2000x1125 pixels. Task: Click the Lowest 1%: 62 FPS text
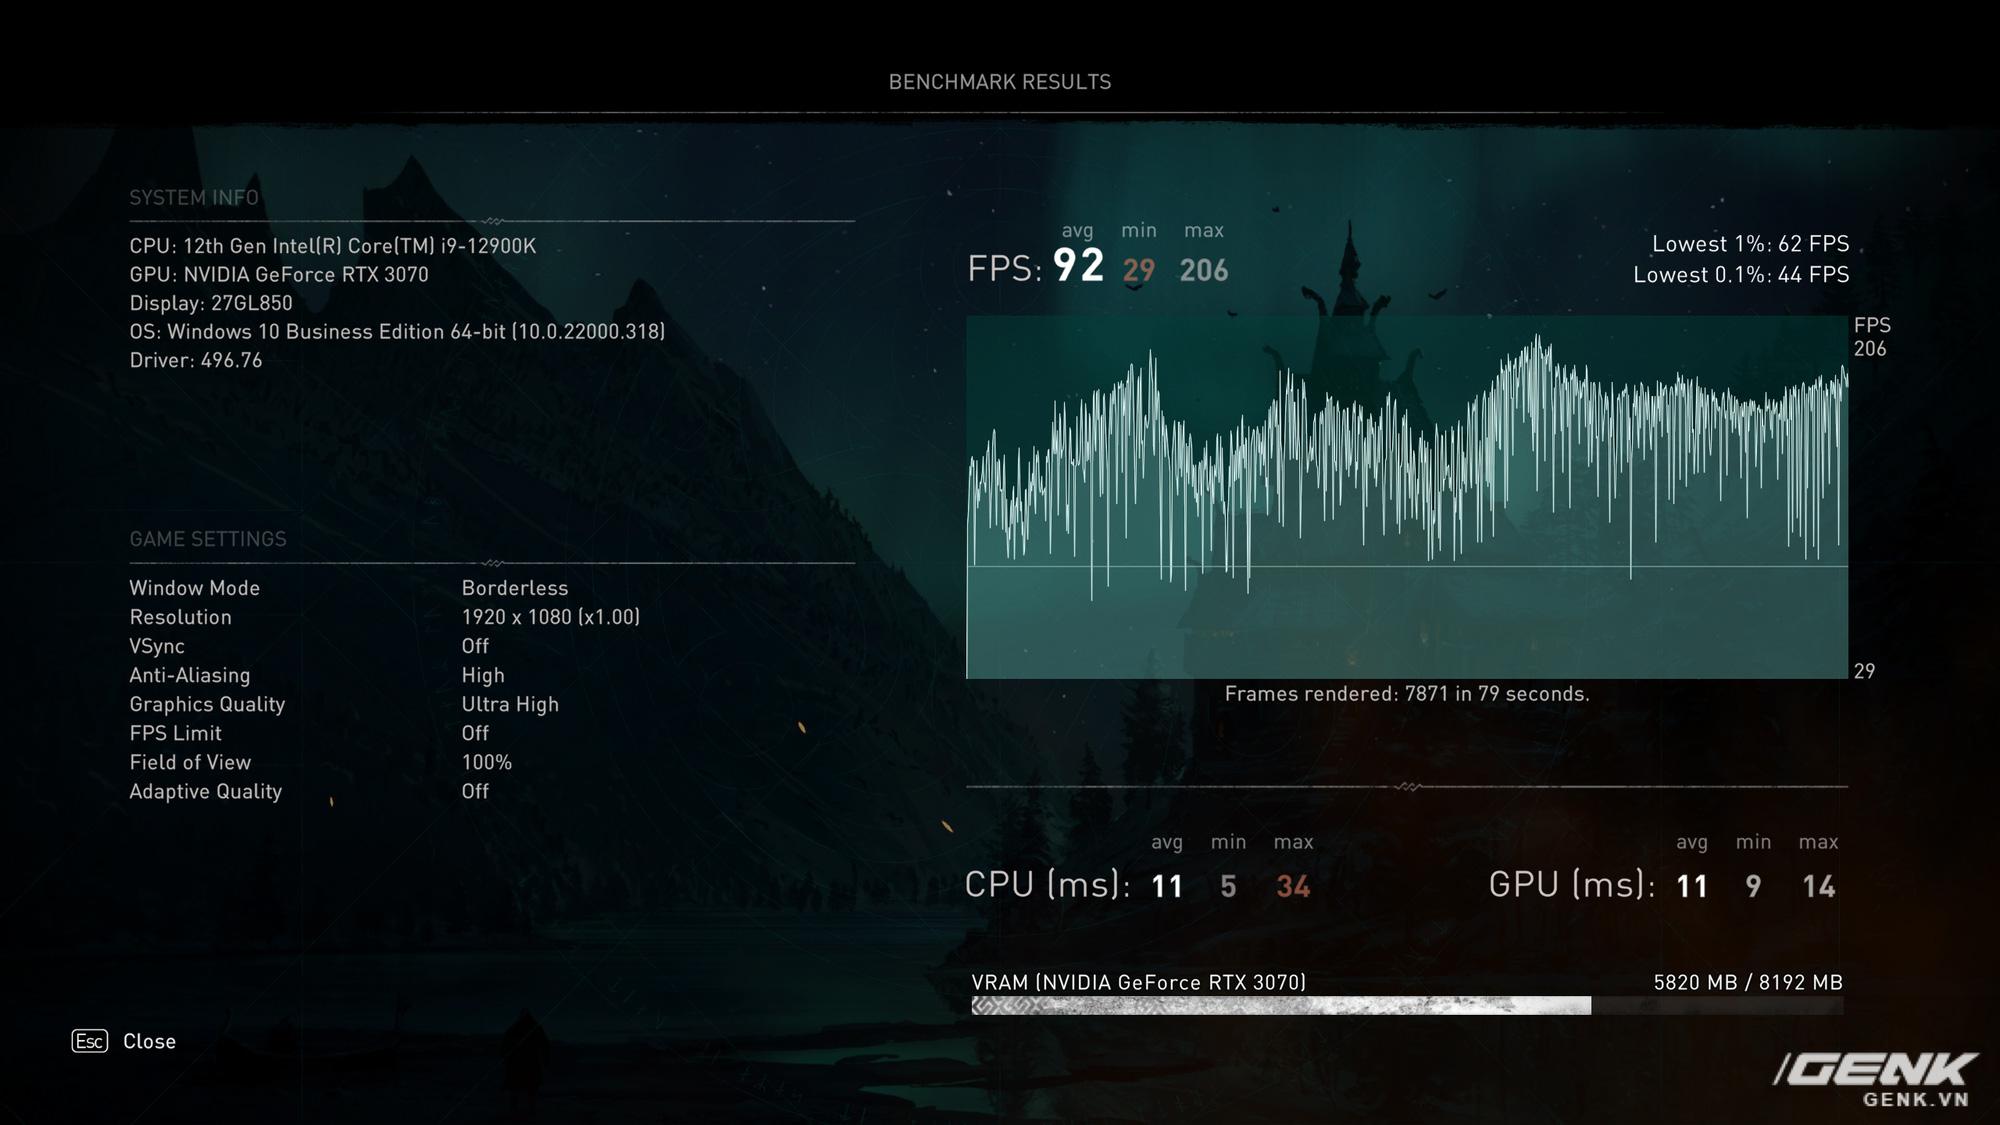tap(1751, 244)
